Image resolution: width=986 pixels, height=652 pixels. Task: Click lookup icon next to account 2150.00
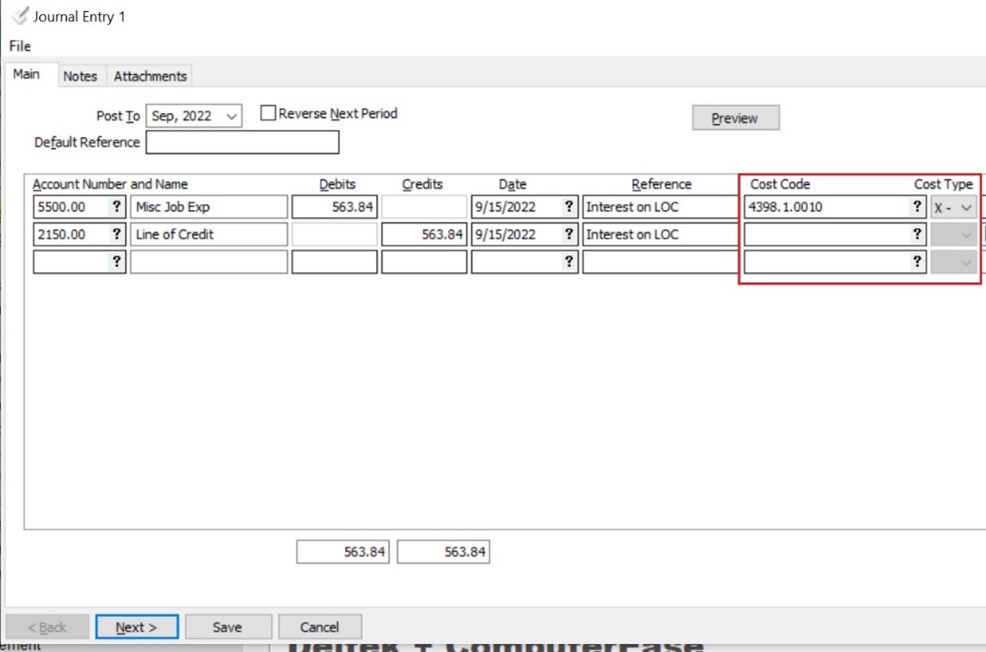(116, 235)
